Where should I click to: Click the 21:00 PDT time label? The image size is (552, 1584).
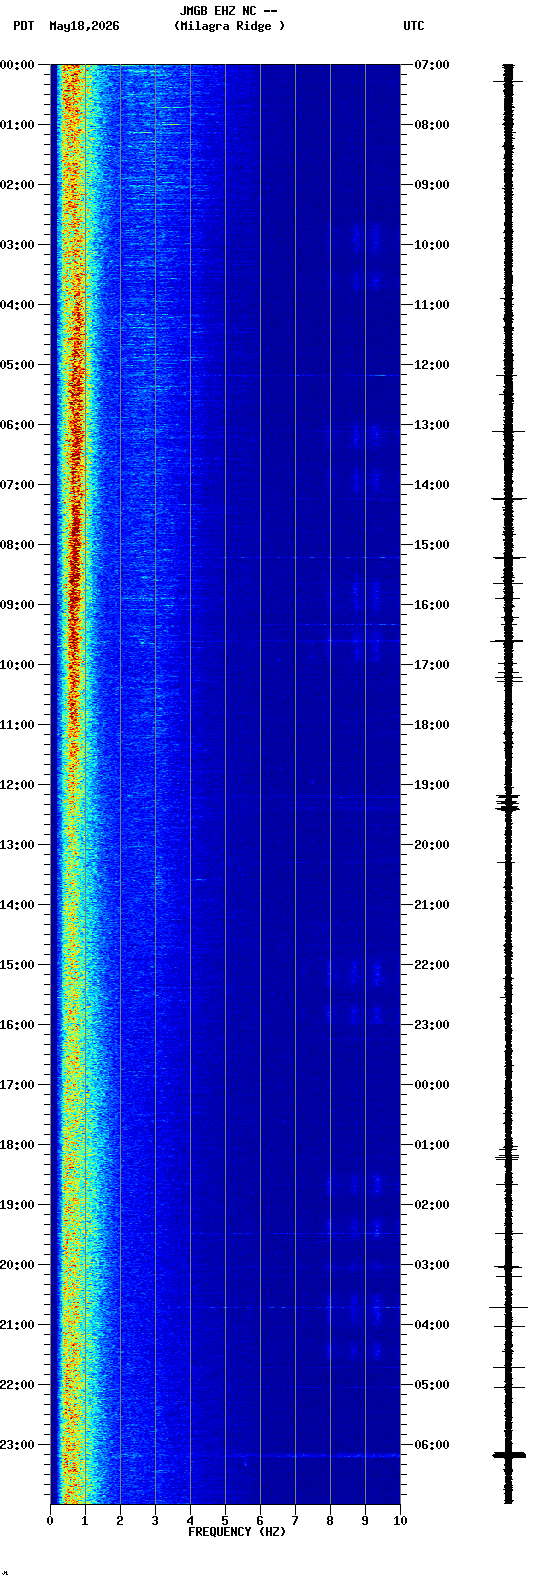(17, 1325)
